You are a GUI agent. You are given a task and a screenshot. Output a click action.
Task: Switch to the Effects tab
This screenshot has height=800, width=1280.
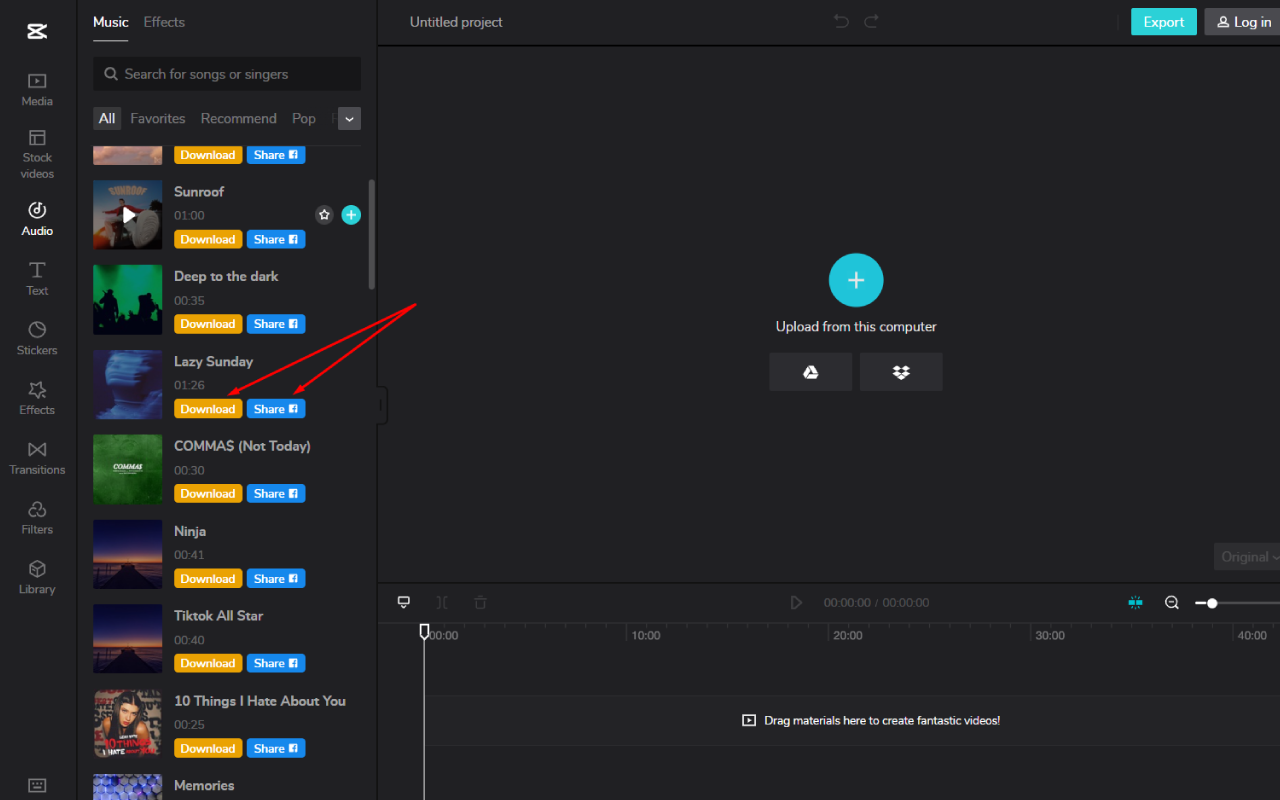[163, 22]
